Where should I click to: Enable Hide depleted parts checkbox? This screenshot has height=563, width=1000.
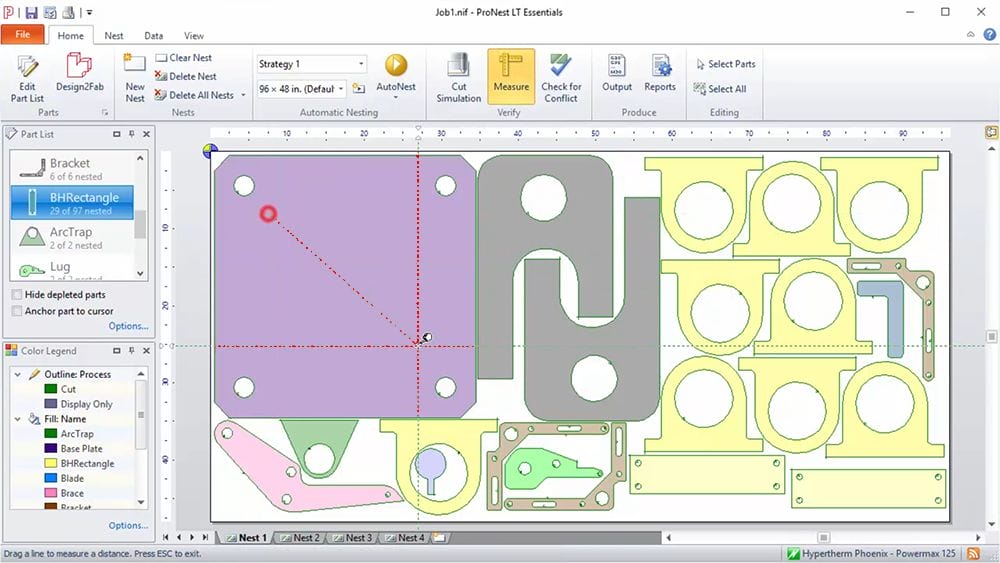18,295
